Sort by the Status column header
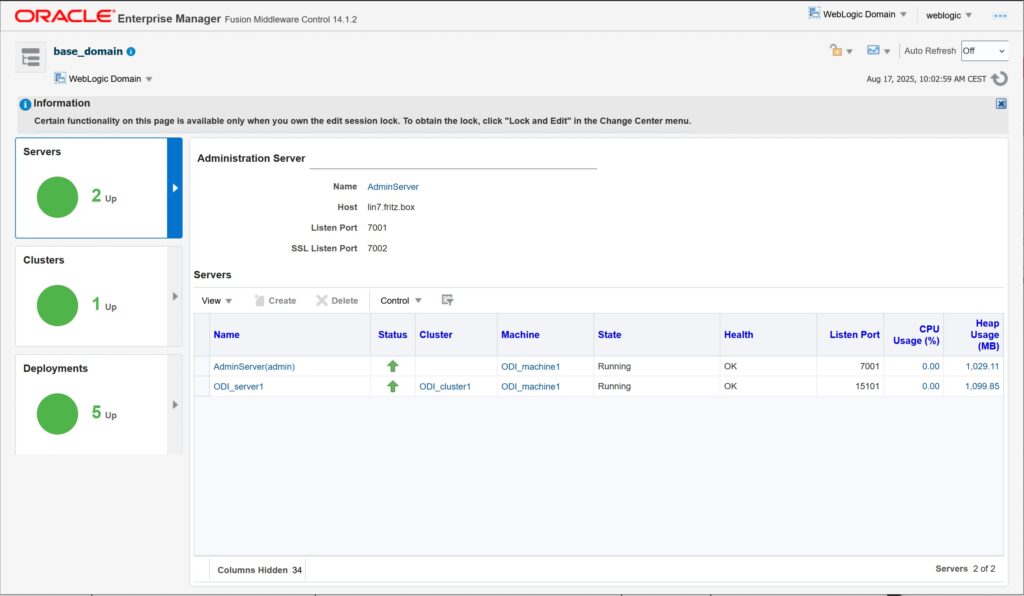This screenshot has width=1024, height=596. coord(392,335)
